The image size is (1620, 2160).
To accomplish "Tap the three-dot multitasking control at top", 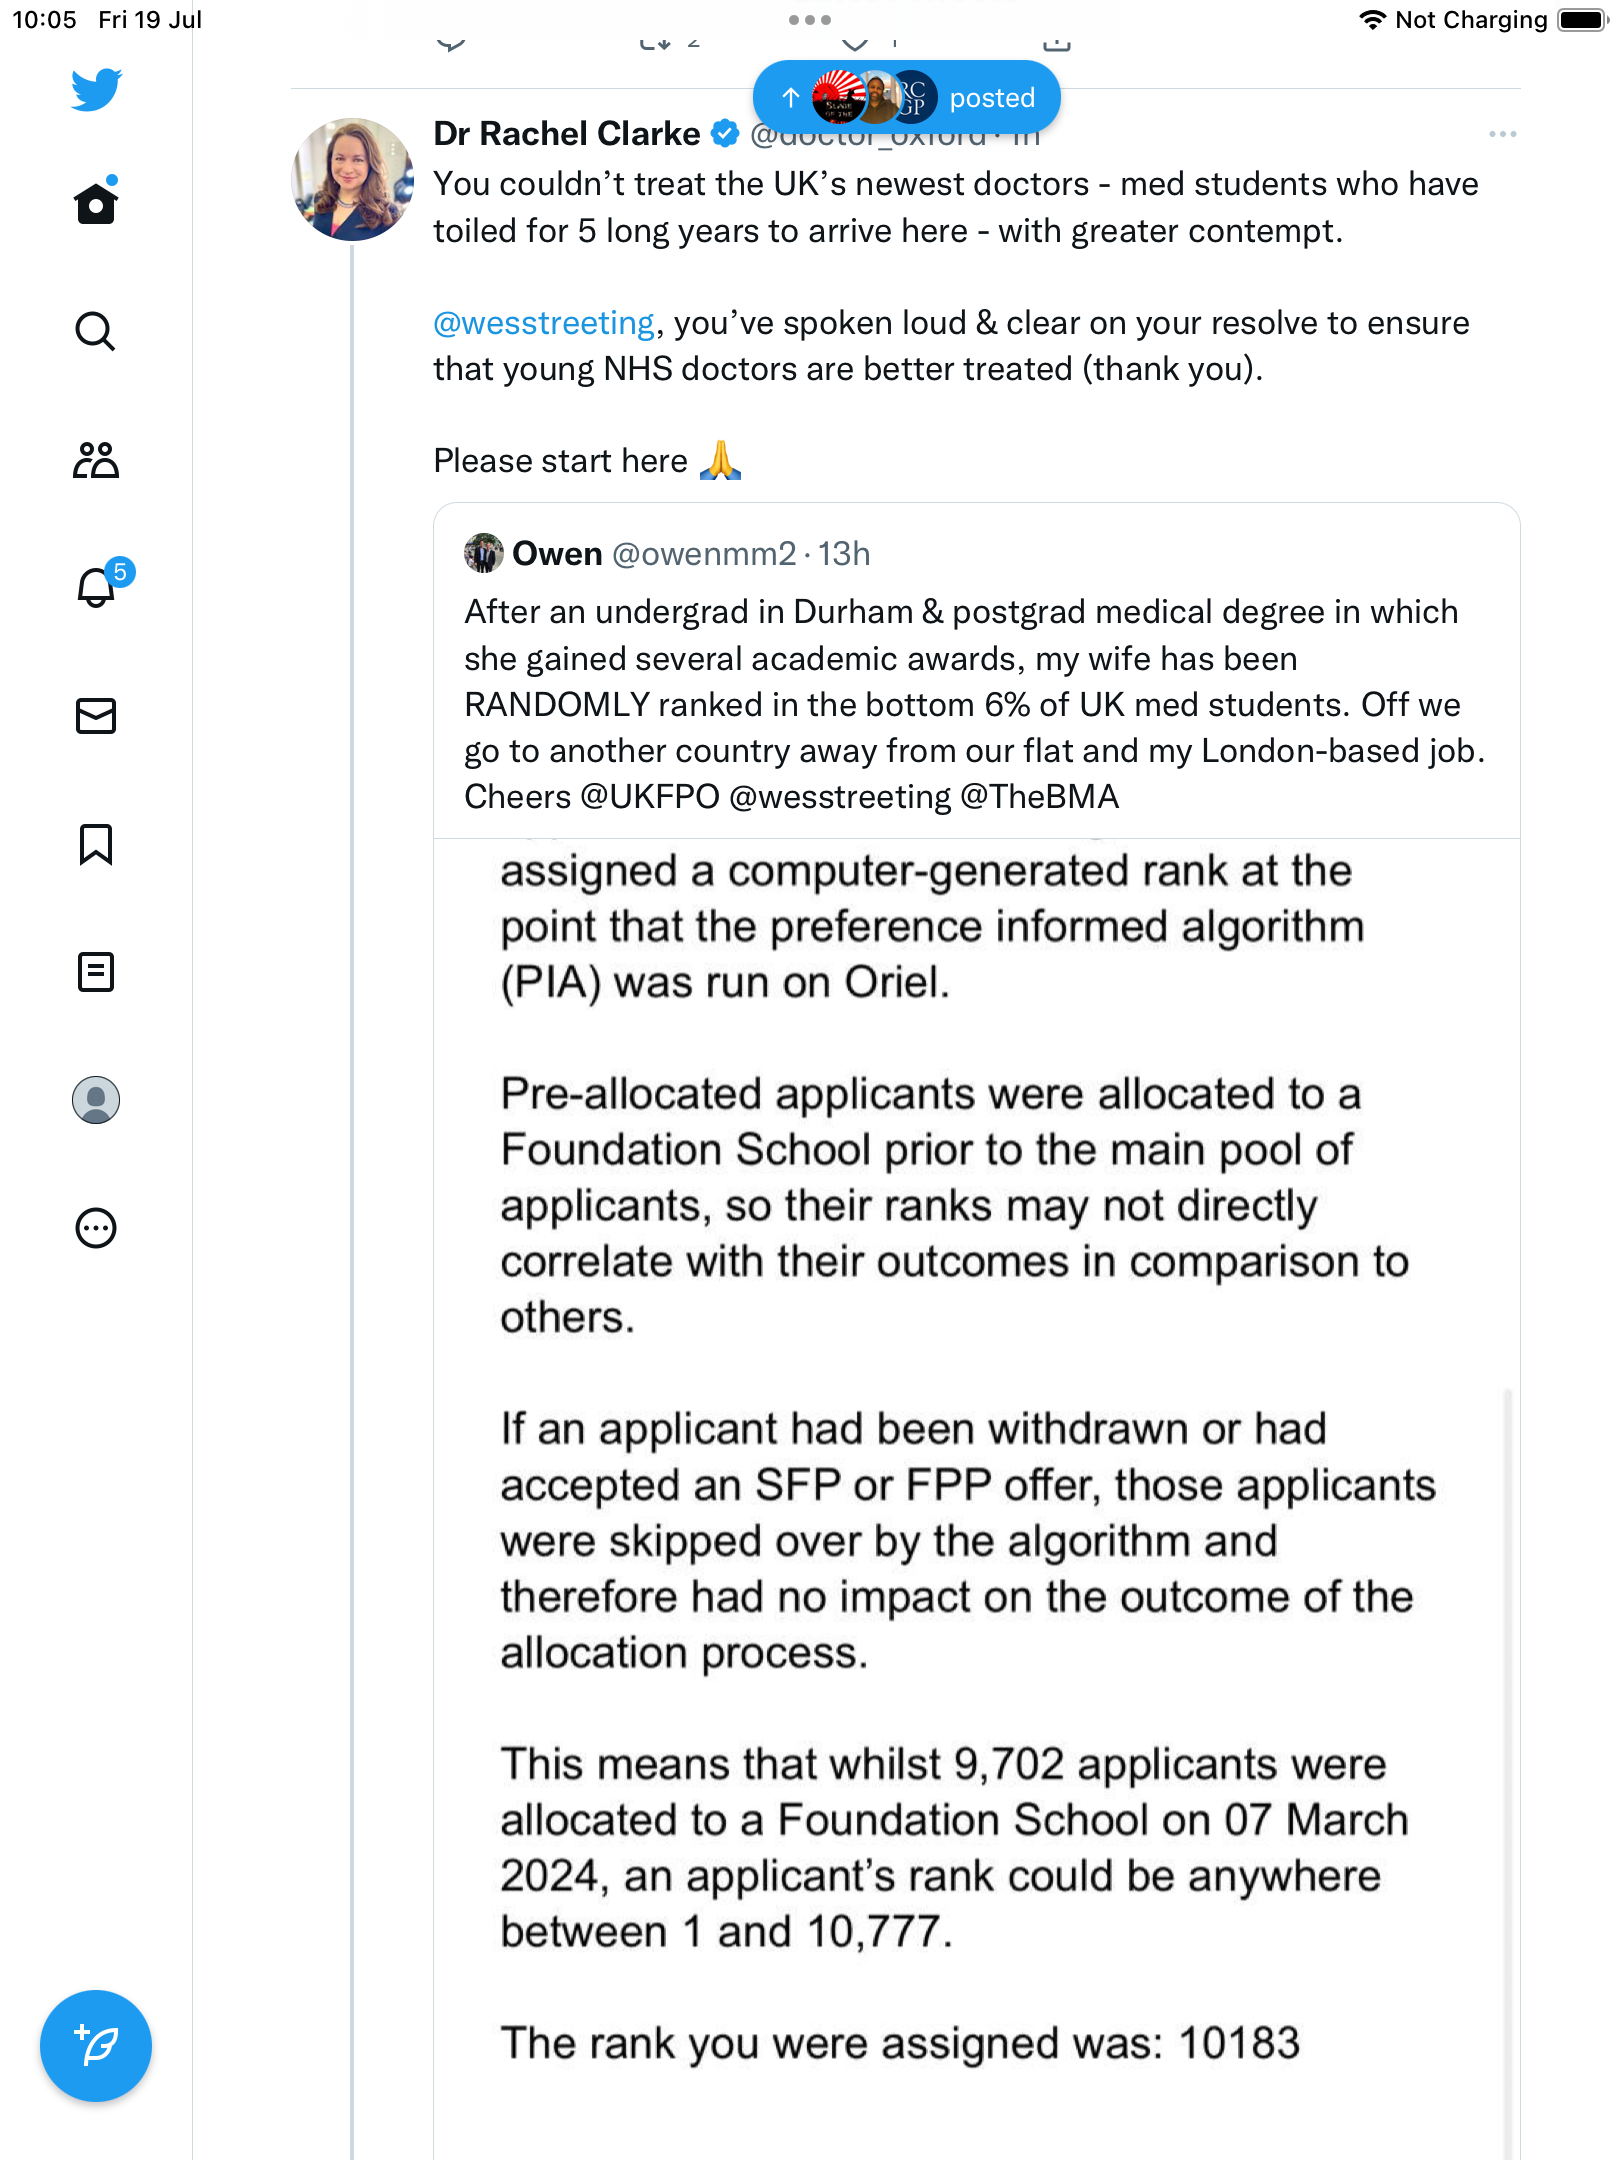I will [x=809, y=20].
